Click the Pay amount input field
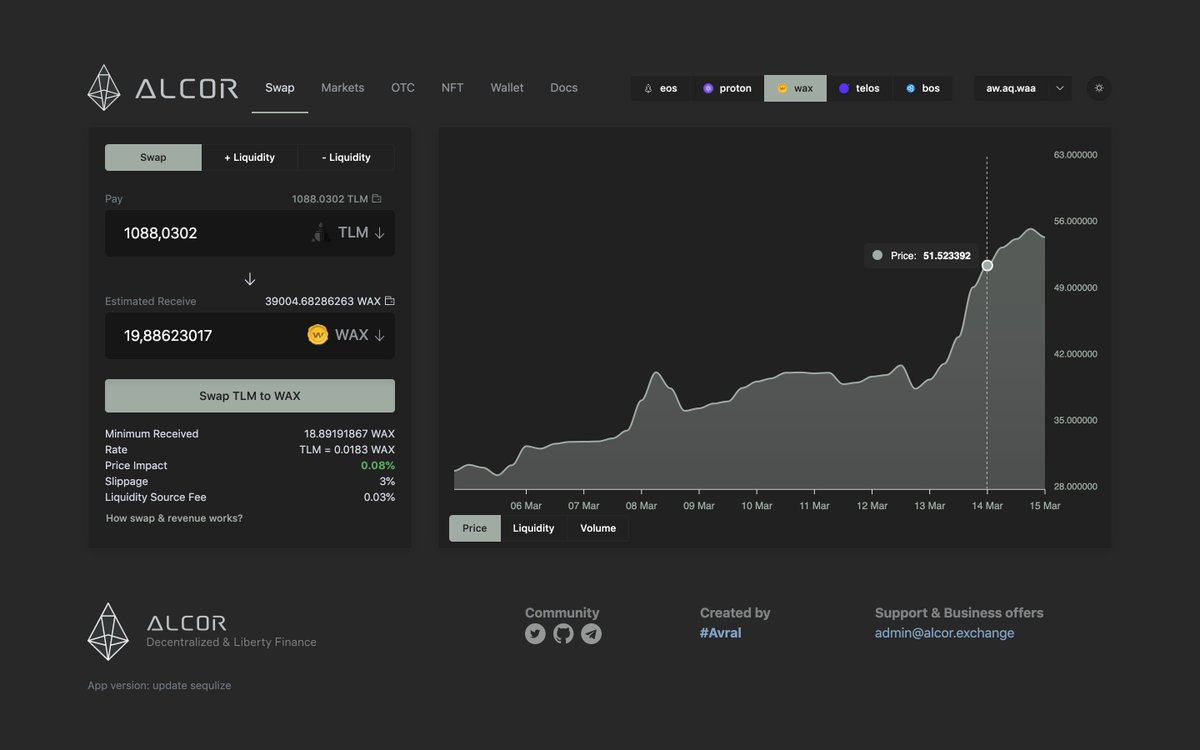Viewport: 1200px width, 750px height. coord(200,232)
